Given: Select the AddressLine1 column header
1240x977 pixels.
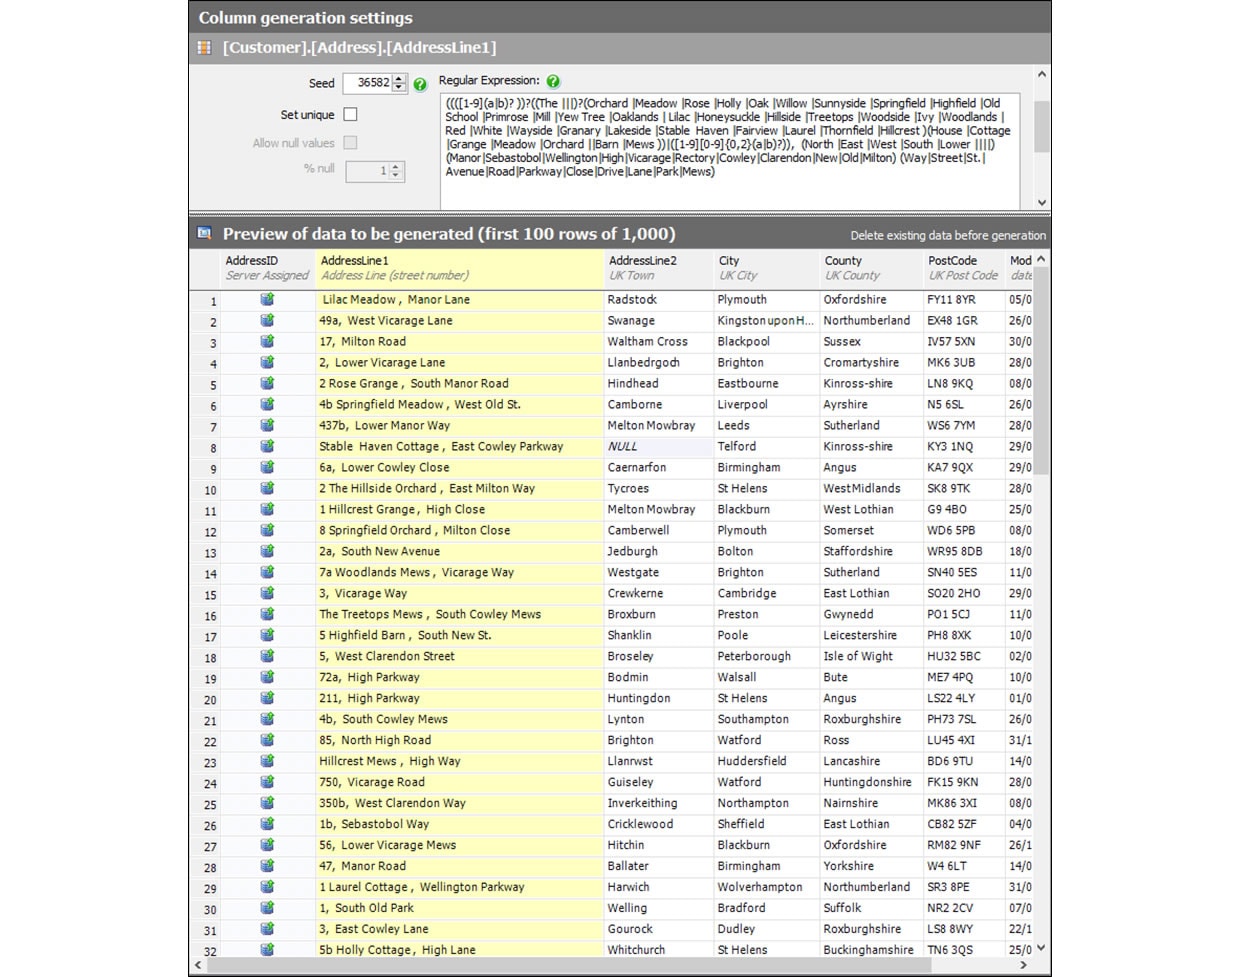Looking at the screenshot, I should (x=460, y=268).
